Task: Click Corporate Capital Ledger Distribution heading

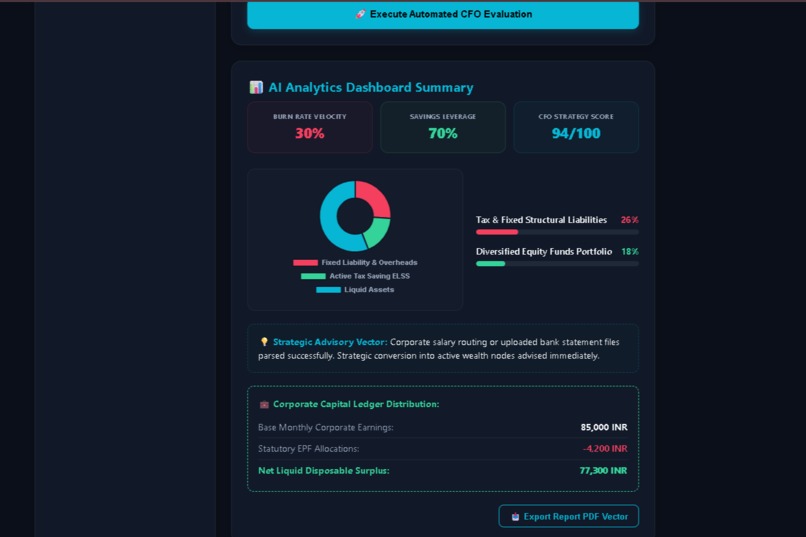Action: tap(356, 404)
